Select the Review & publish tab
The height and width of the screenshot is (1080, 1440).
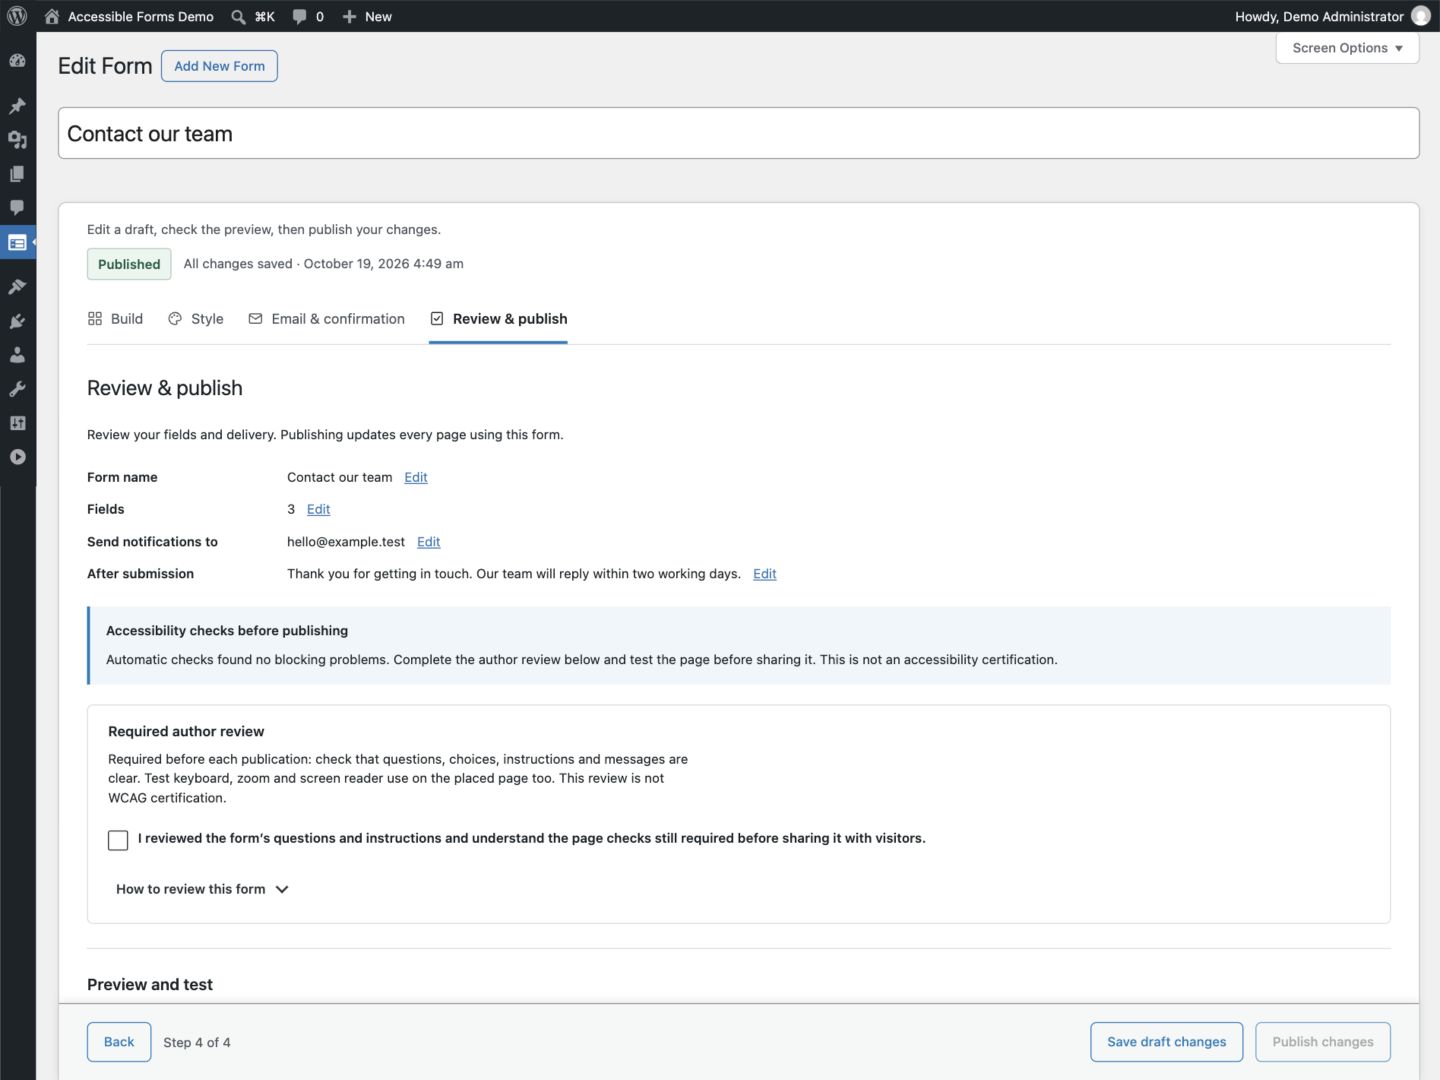[x=498, y=319]
